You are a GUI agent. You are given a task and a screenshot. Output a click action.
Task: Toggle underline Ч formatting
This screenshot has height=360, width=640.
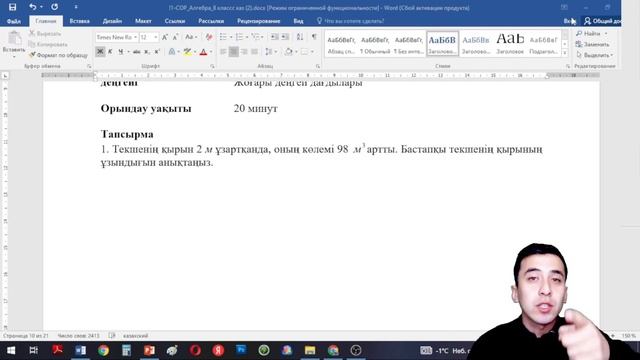(120, 51)
